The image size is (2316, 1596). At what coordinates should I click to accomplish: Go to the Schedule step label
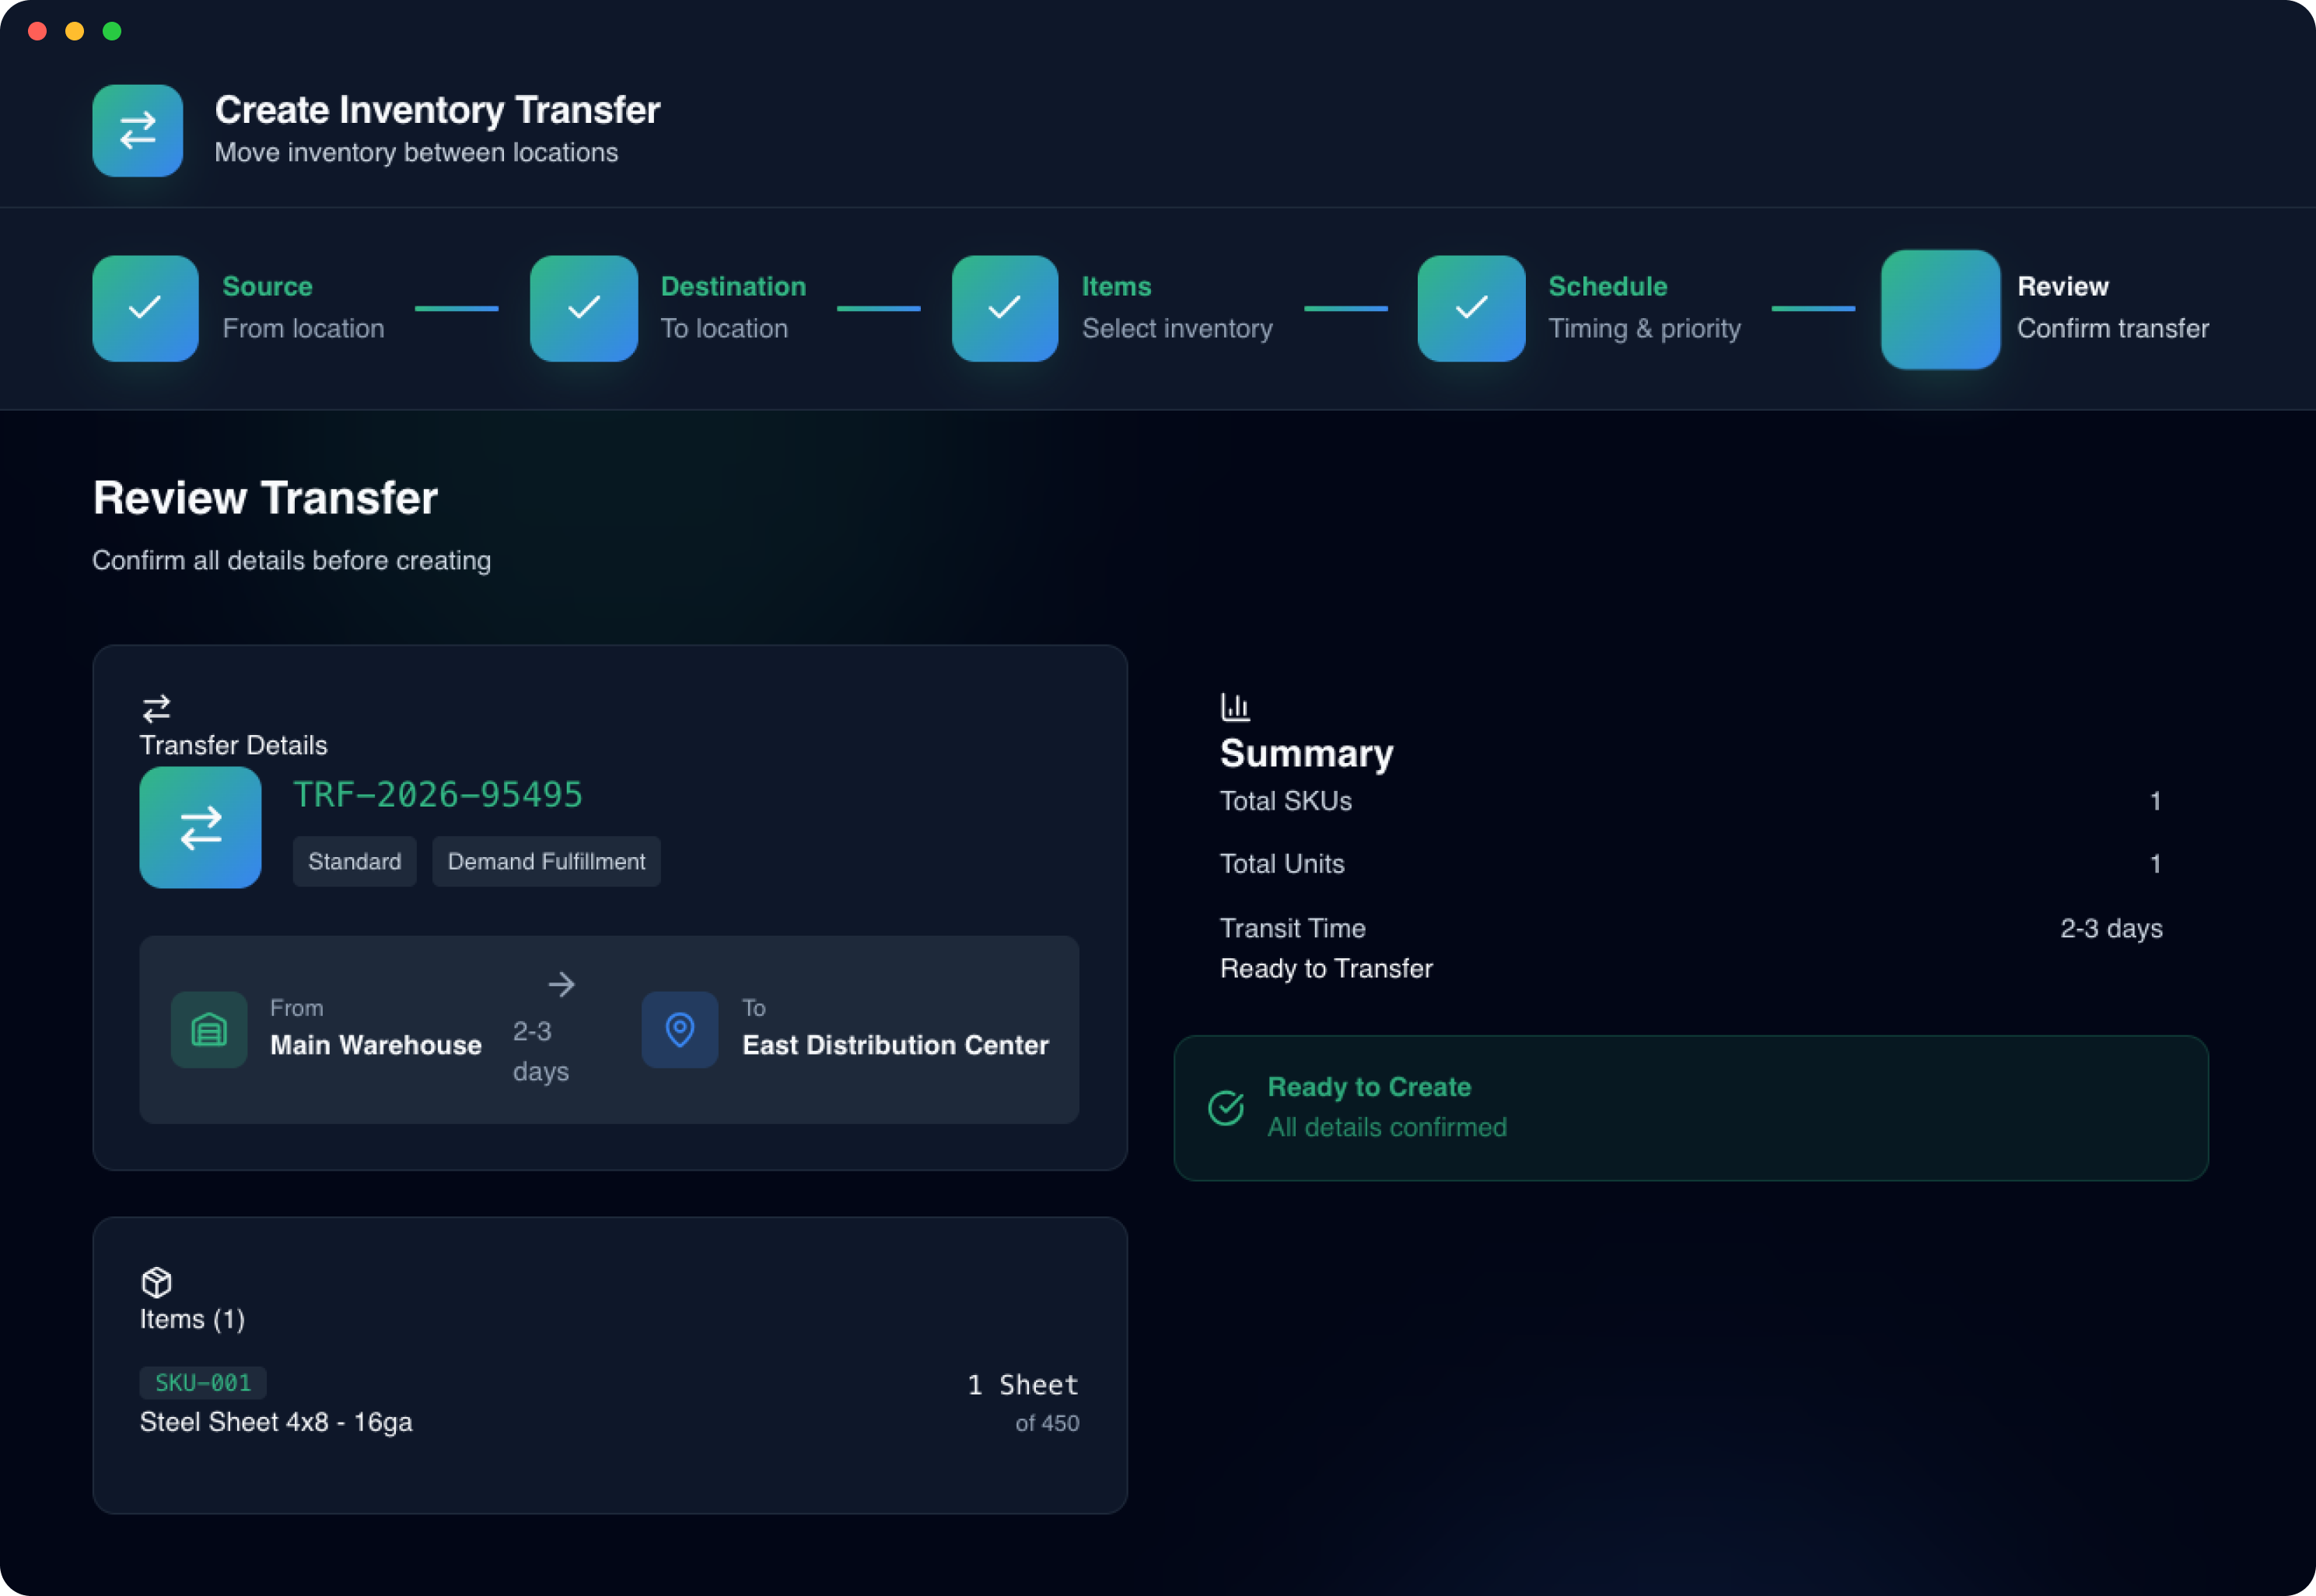1606,286
